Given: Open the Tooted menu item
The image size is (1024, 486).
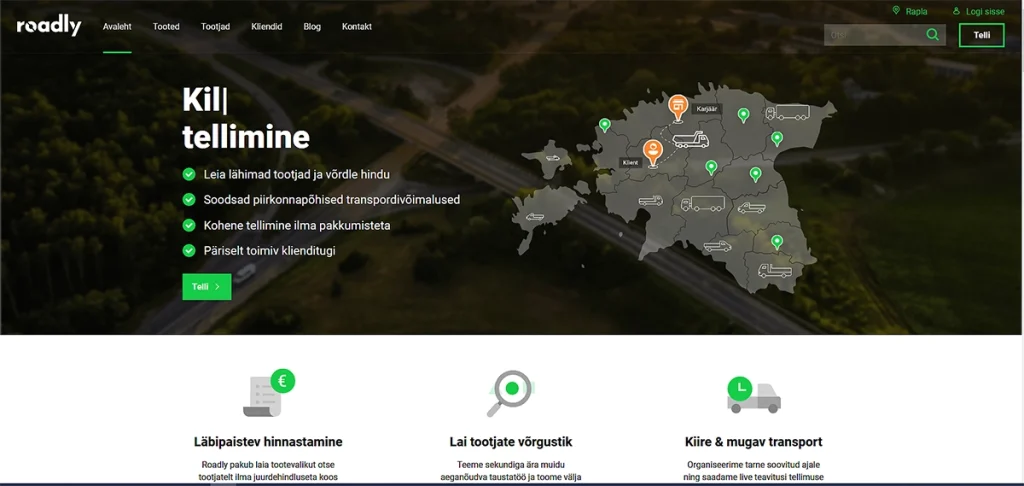Looking at the screenshot, I should click(x=166, y=27).
